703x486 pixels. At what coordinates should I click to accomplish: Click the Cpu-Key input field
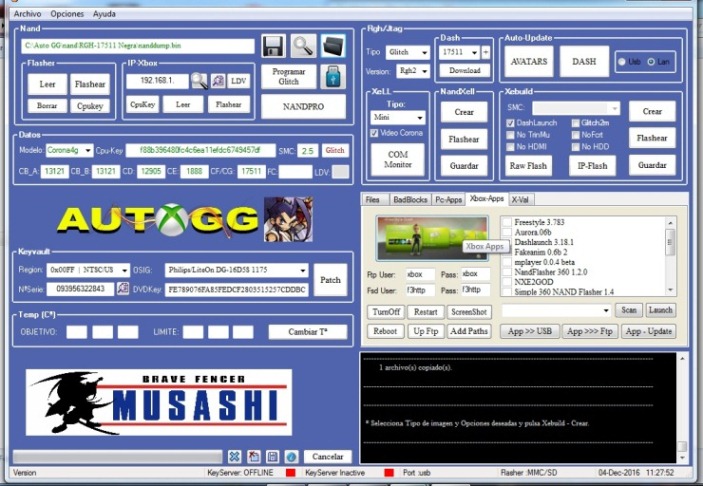click(x=200, y=151)
